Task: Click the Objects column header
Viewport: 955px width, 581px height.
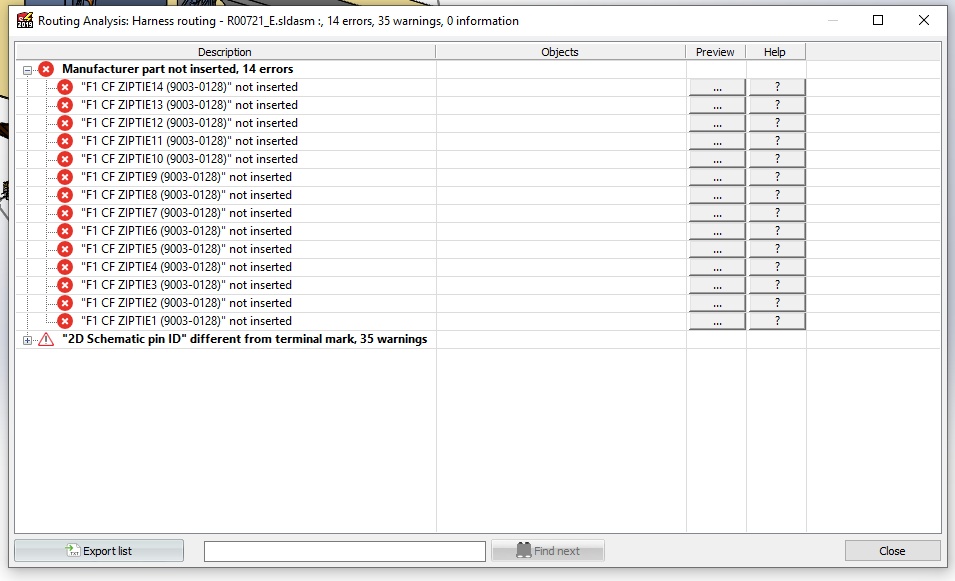Action: point(560,52)
